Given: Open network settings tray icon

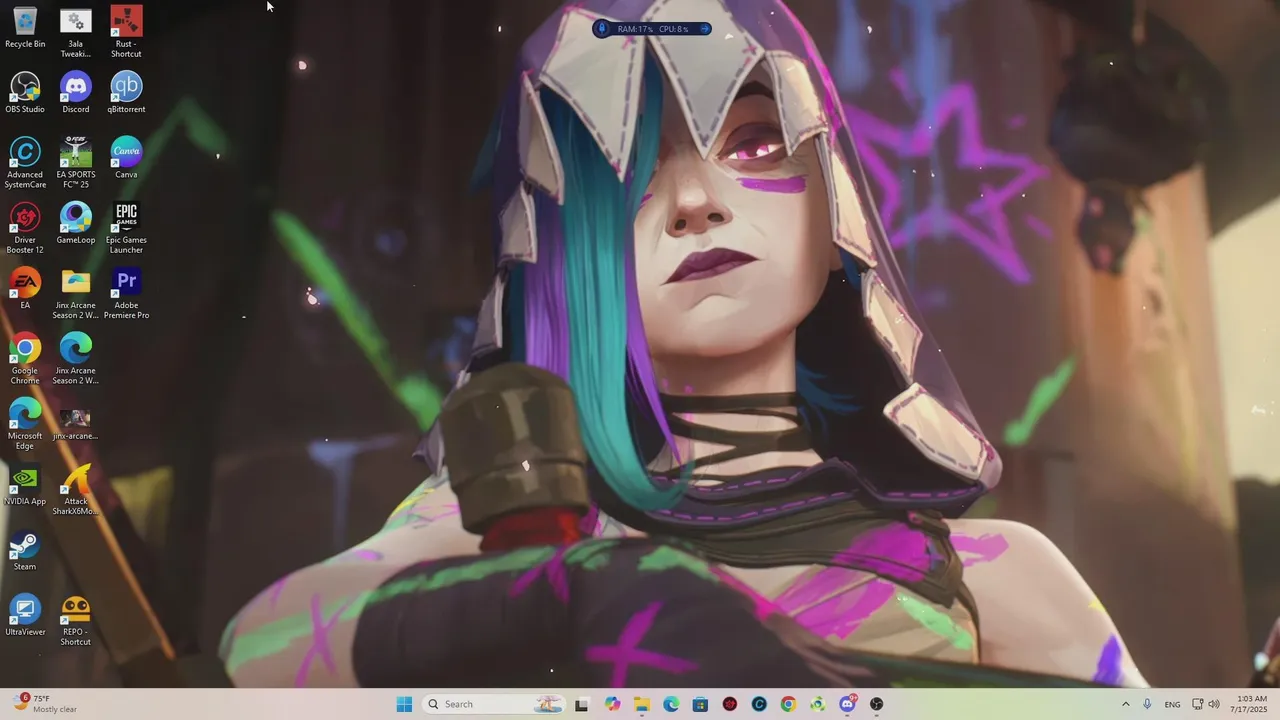Looking at the screenshot, I should coord(1198,704).
